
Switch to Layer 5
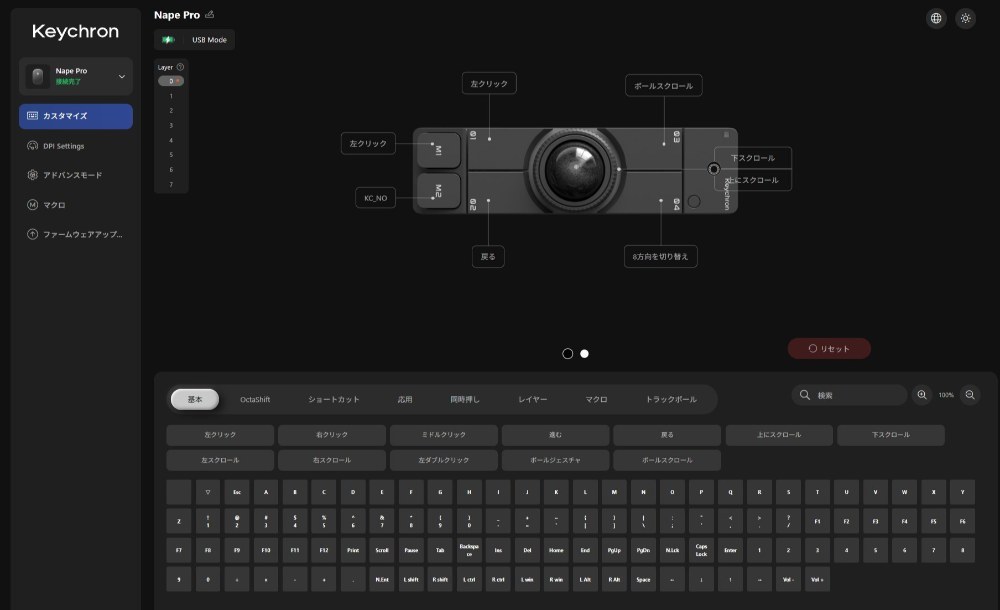171,154
